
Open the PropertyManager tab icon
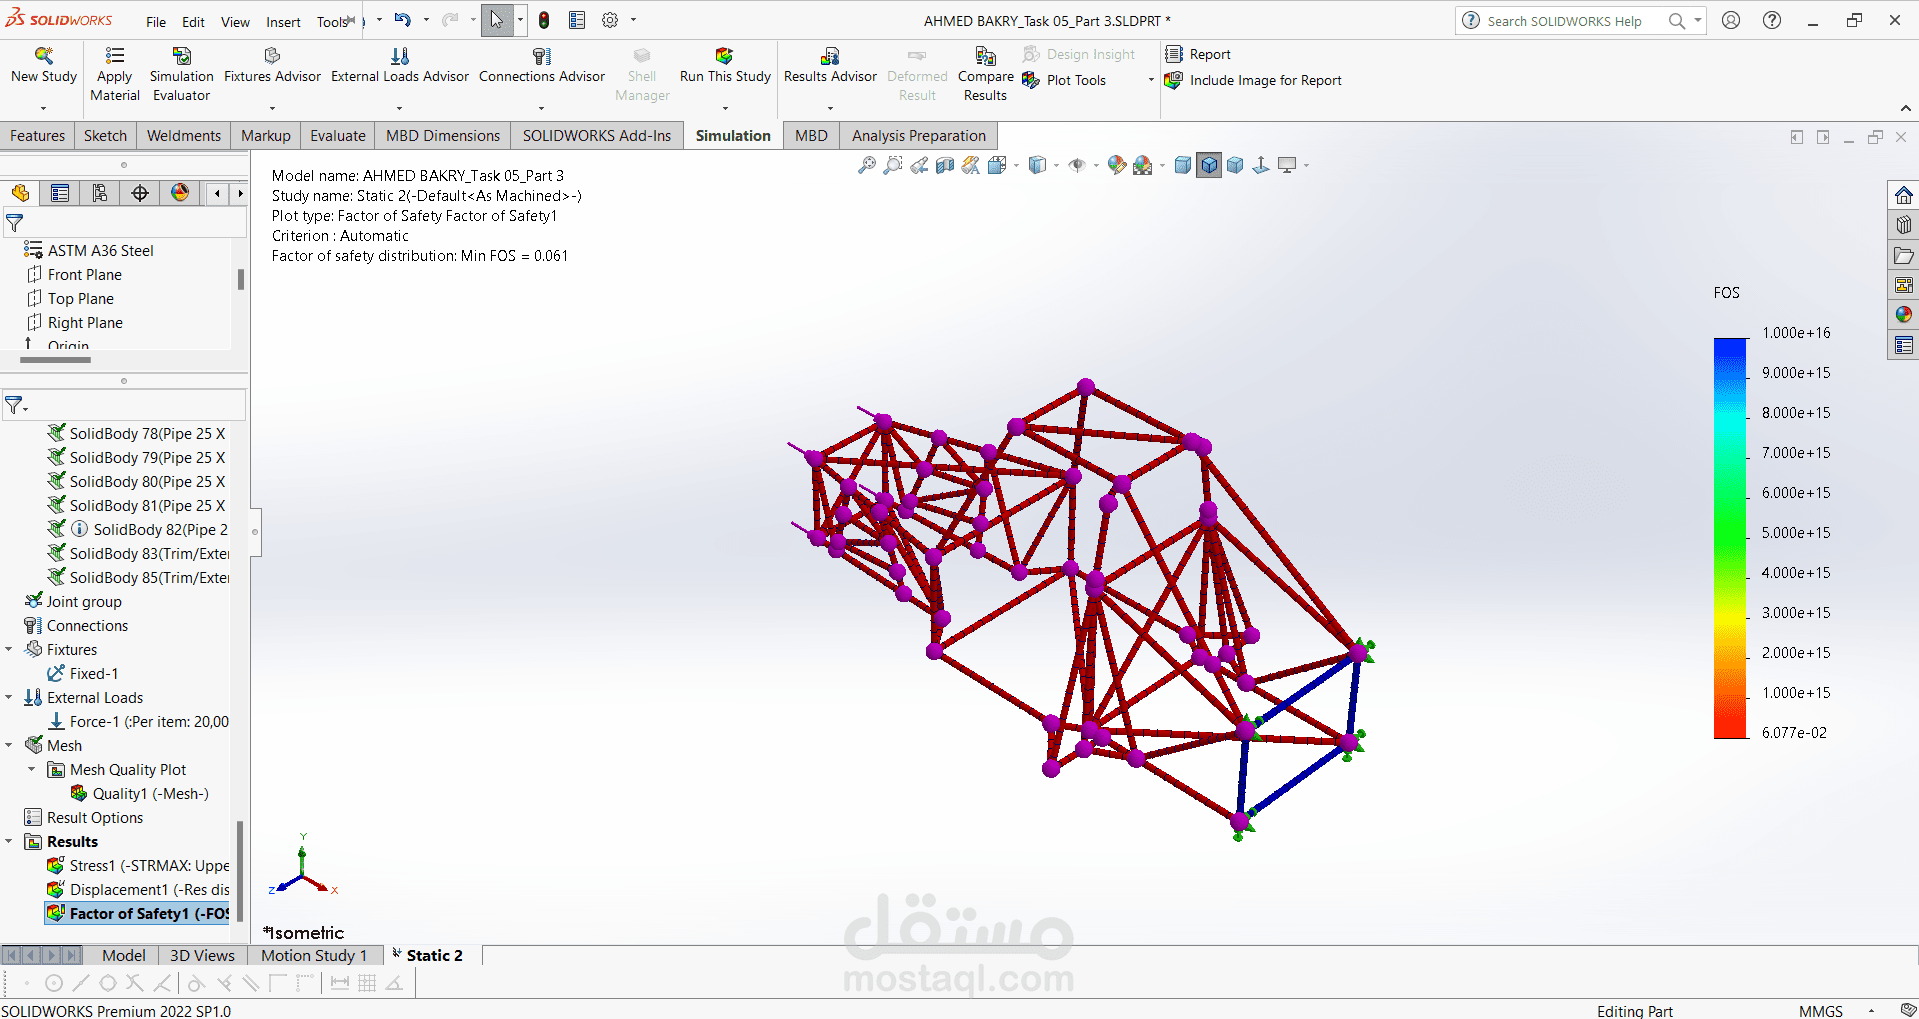(60, 193)
